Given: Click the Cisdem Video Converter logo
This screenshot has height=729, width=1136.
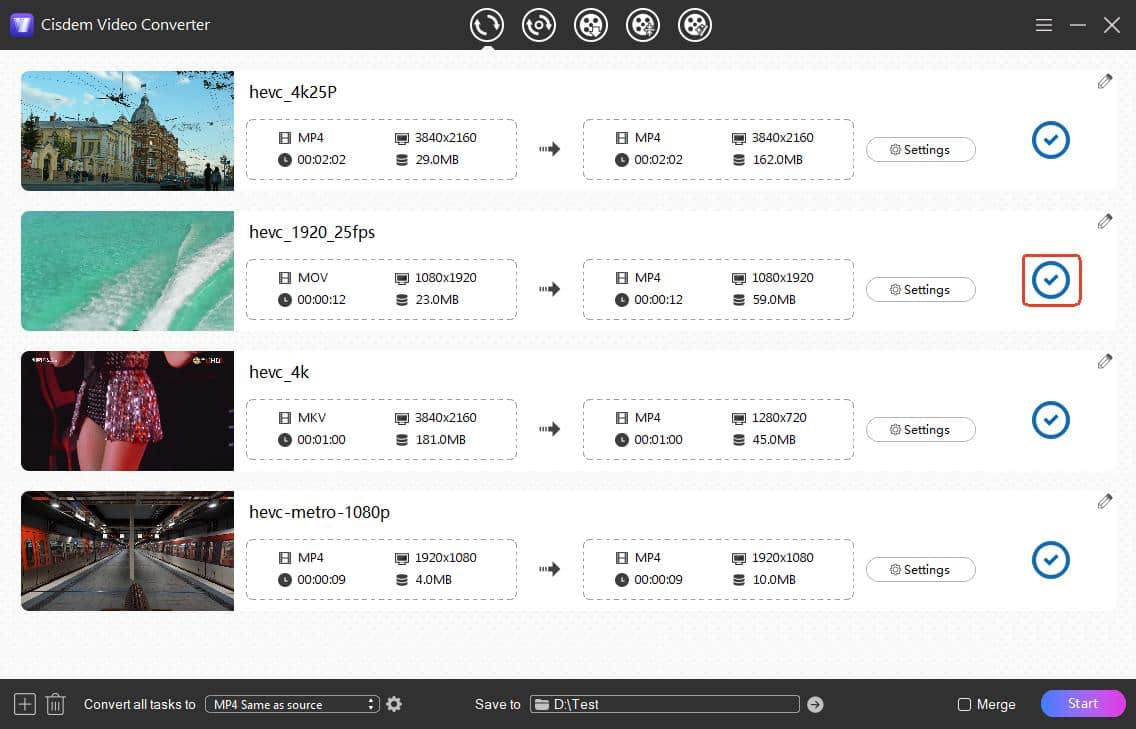Looking at the screenshot, I should (22, 25).
